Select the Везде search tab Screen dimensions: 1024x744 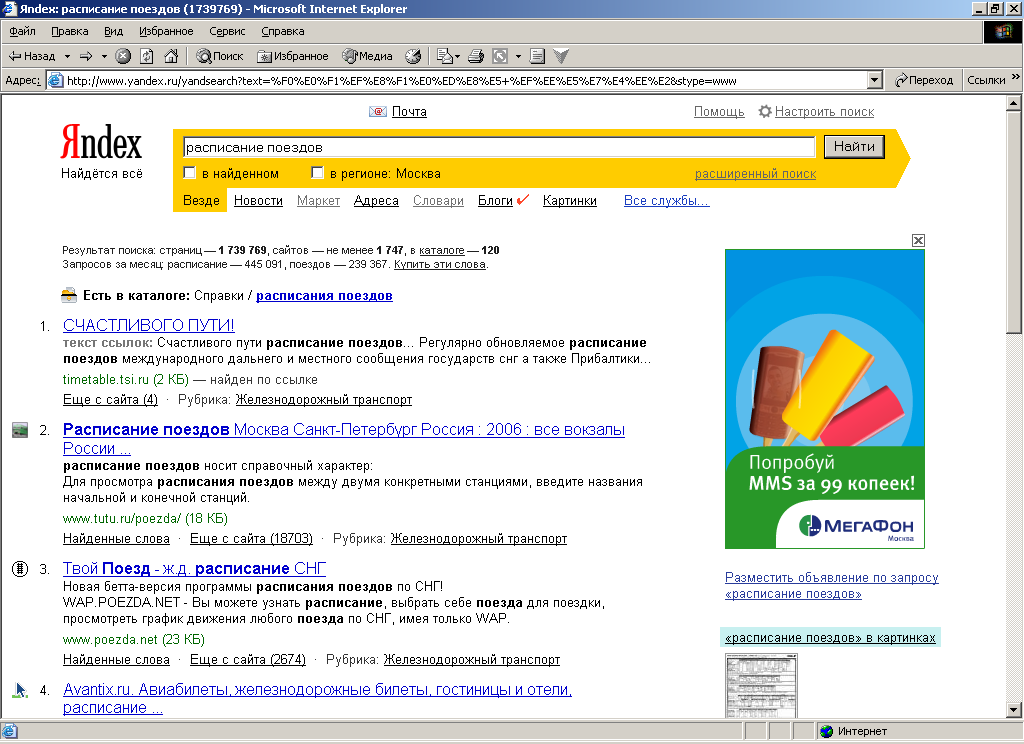pos(201,201)
